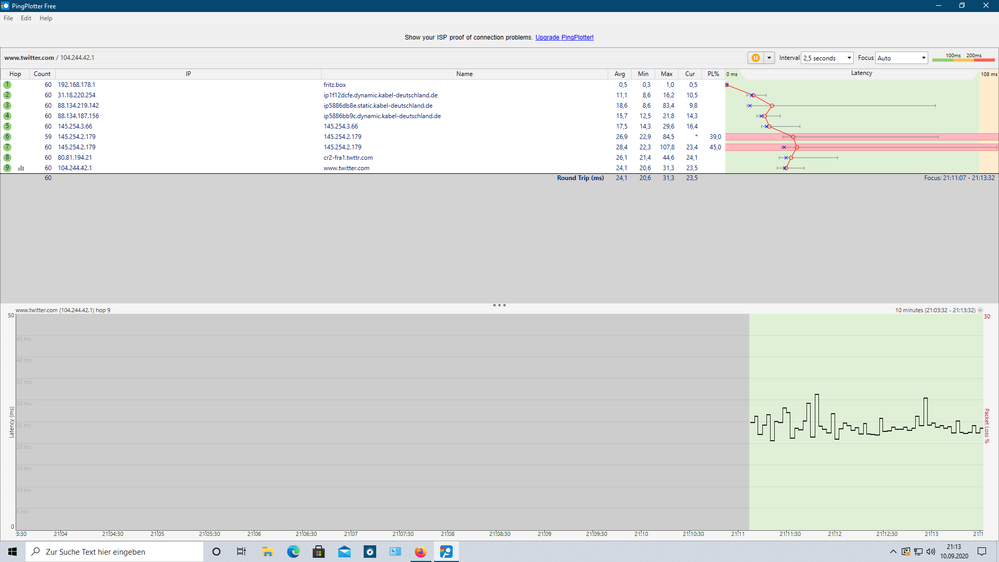Select the www.twitter.com name cell in hop 9
Image resolution: width=999 pixels, height=562 pixels.
(x=346, y=168)
